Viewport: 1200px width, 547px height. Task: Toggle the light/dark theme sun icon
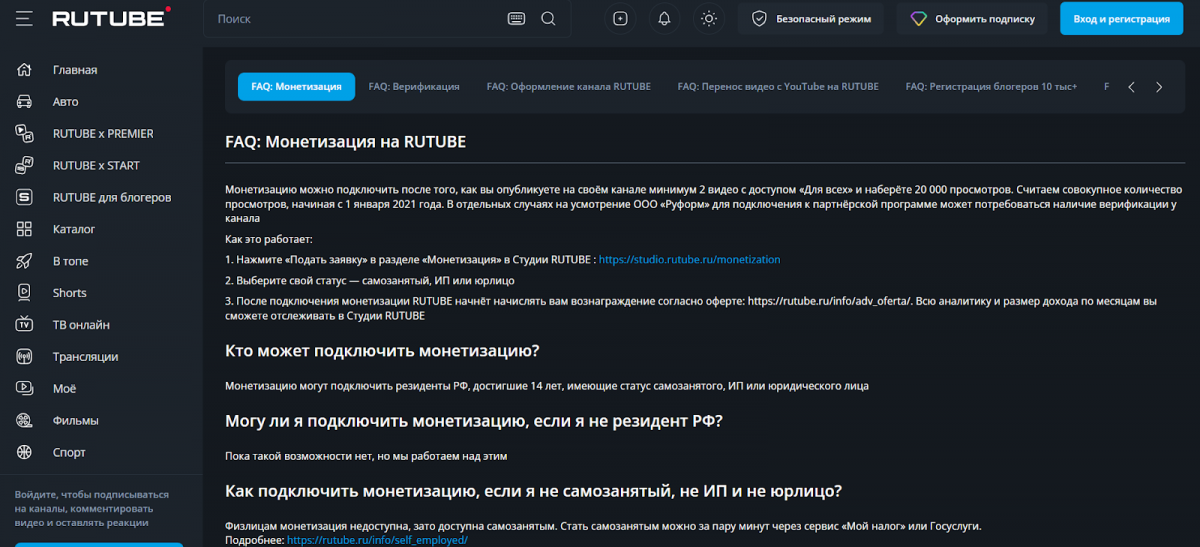(x=709, y=19)
